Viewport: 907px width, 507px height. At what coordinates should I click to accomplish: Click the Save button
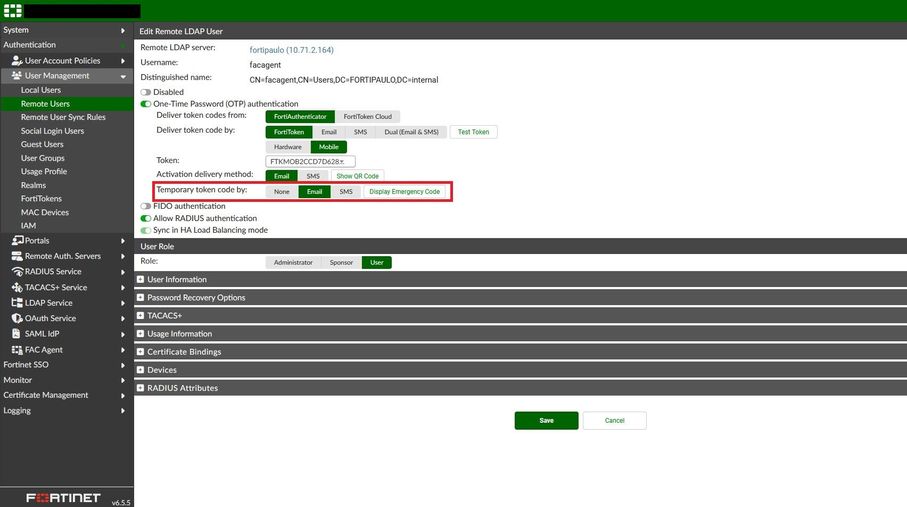pyautogui.click(x=546, y=421)
